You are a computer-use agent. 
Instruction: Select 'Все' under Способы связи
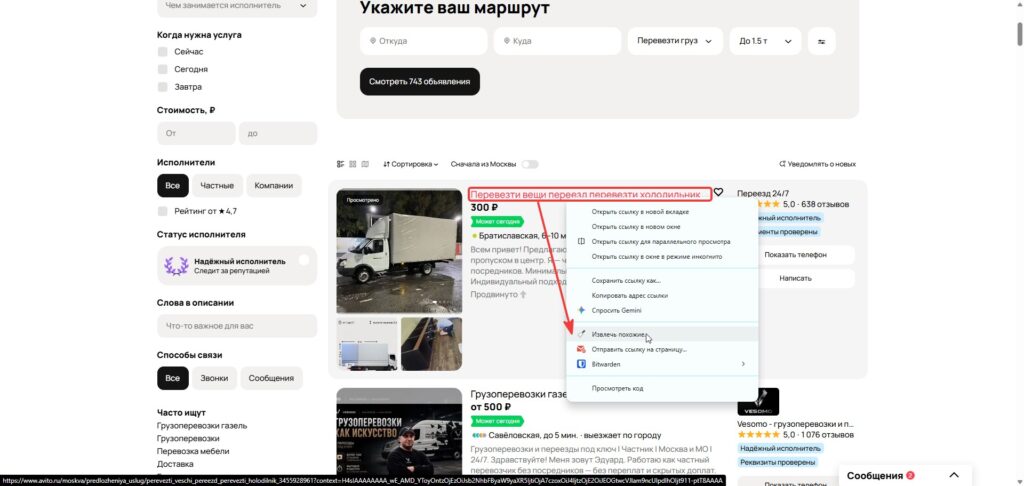click(x=172, y=378)
